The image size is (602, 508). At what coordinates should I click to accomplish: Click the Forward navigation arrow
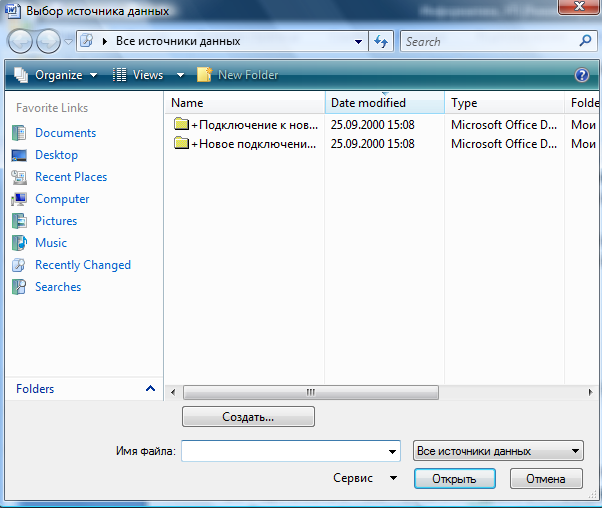pyautogui.click(x=48, y=41)
